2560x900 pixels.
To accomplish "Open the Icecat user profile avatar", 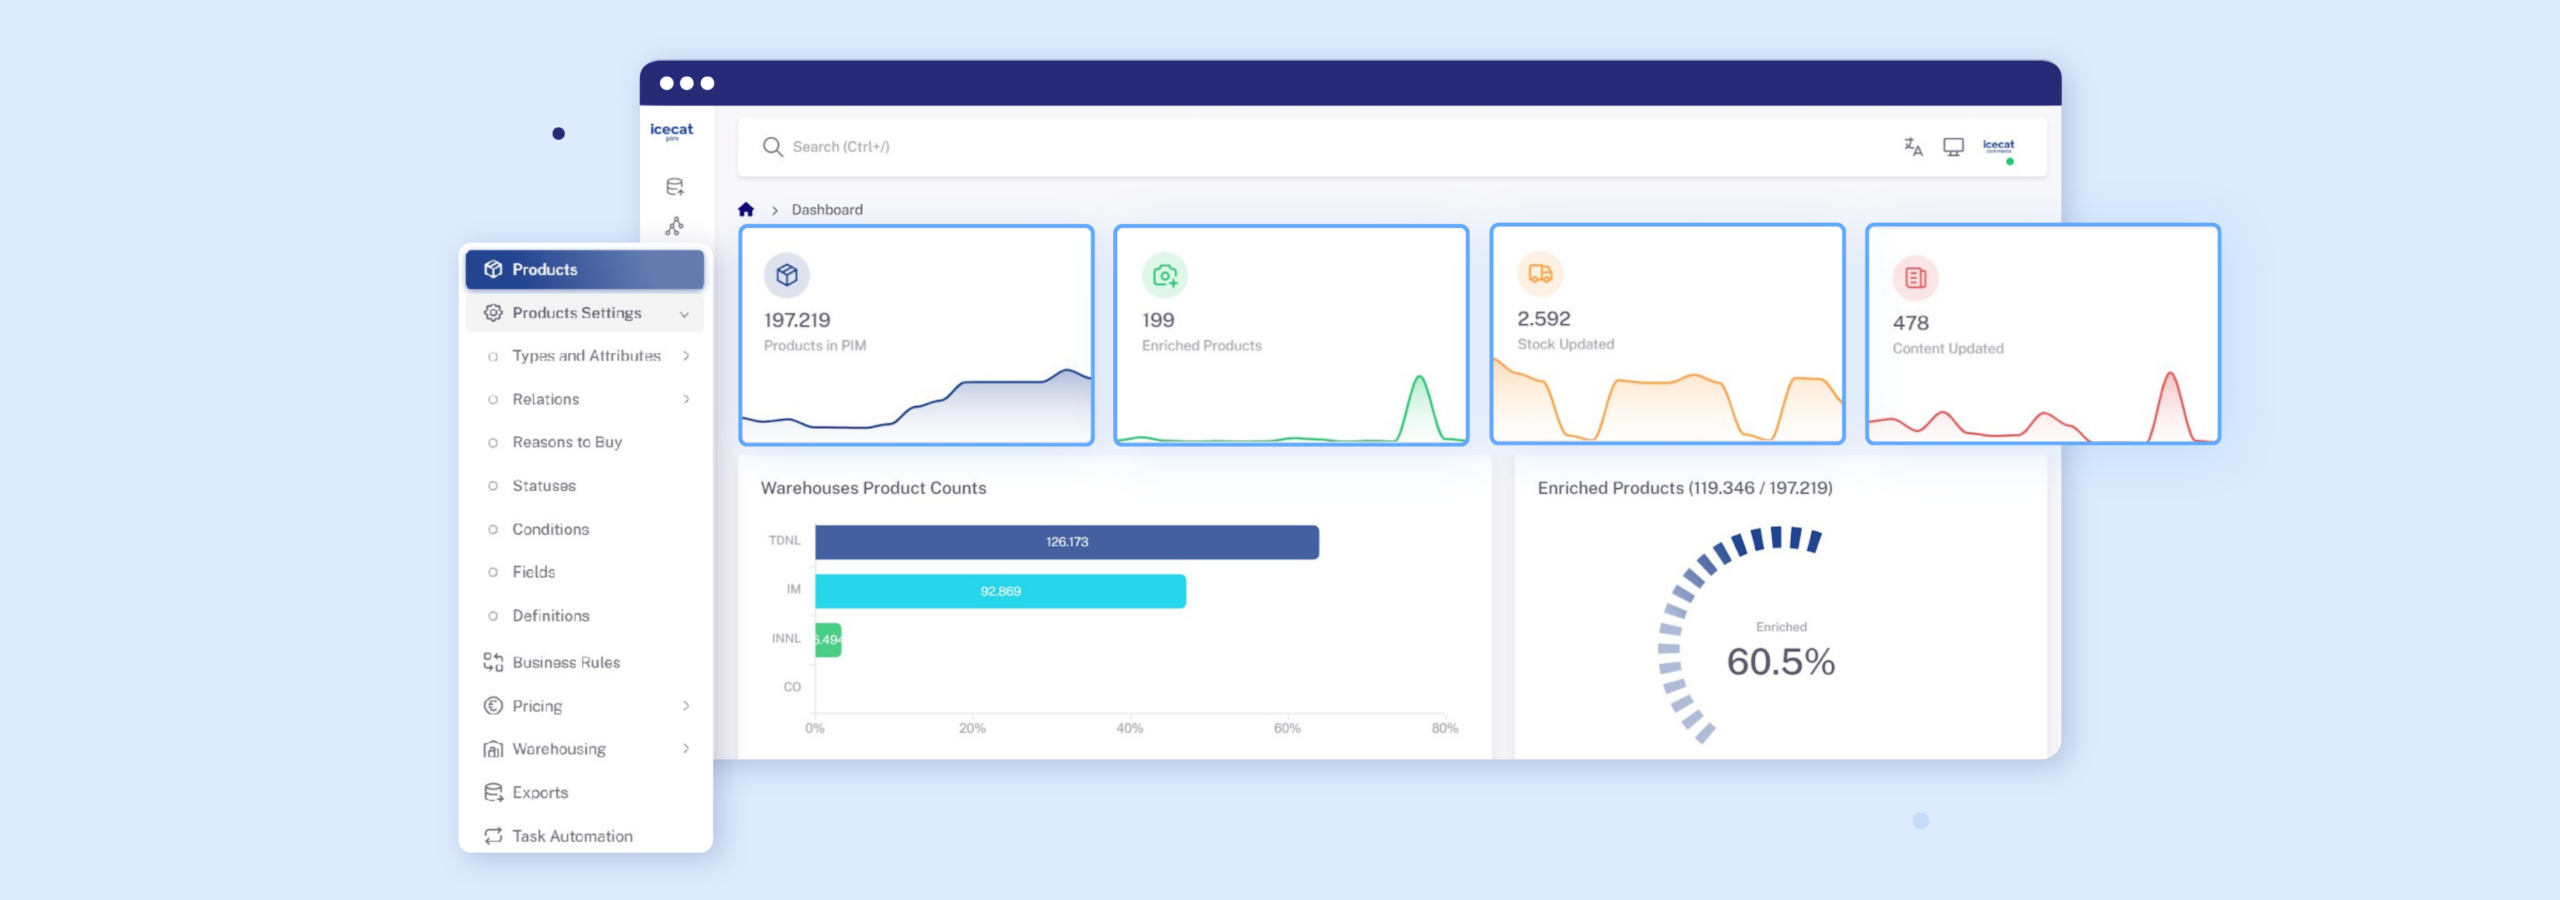I will 1998,147.
